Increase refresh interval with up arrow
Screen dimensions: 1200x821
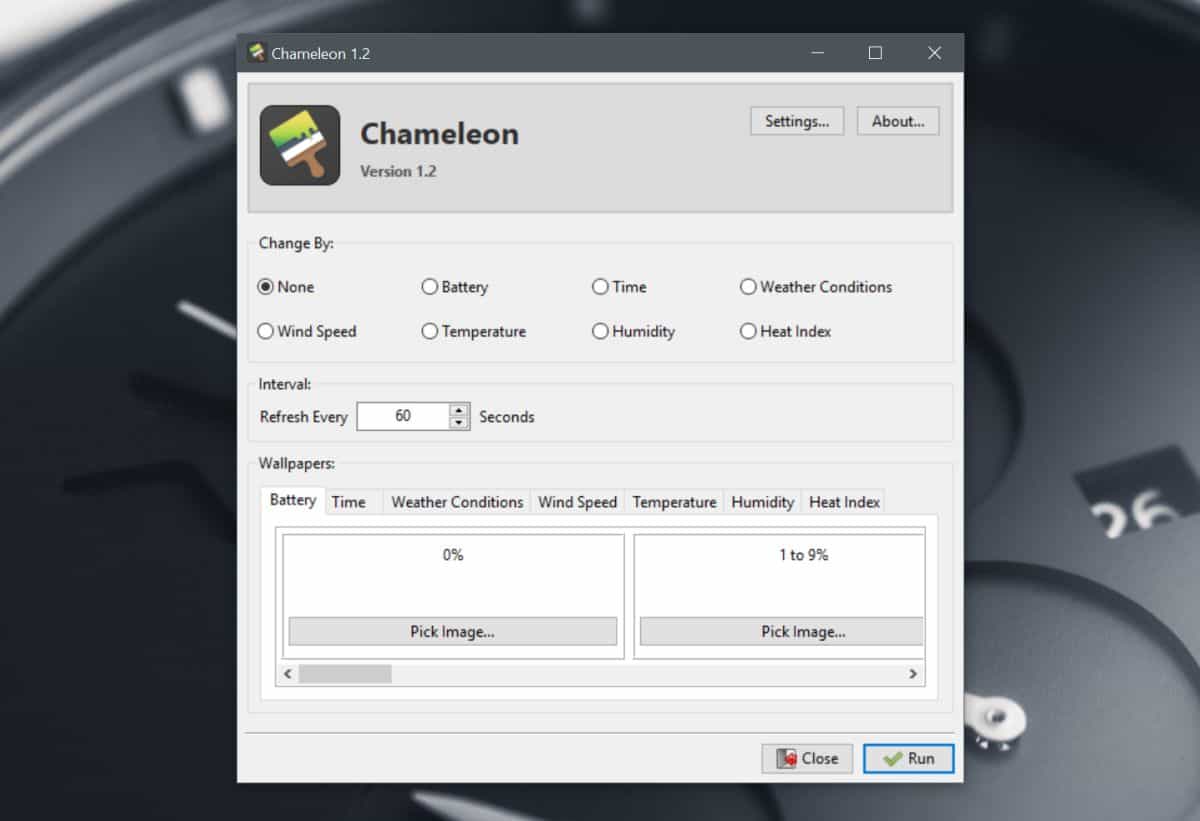(x=459, y=409)
